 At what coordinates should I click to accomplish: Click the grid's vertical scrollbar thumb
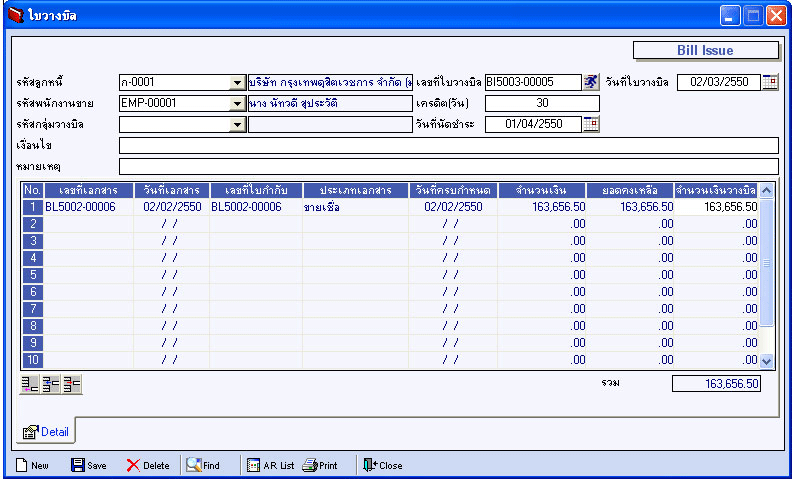click(767, 263)
